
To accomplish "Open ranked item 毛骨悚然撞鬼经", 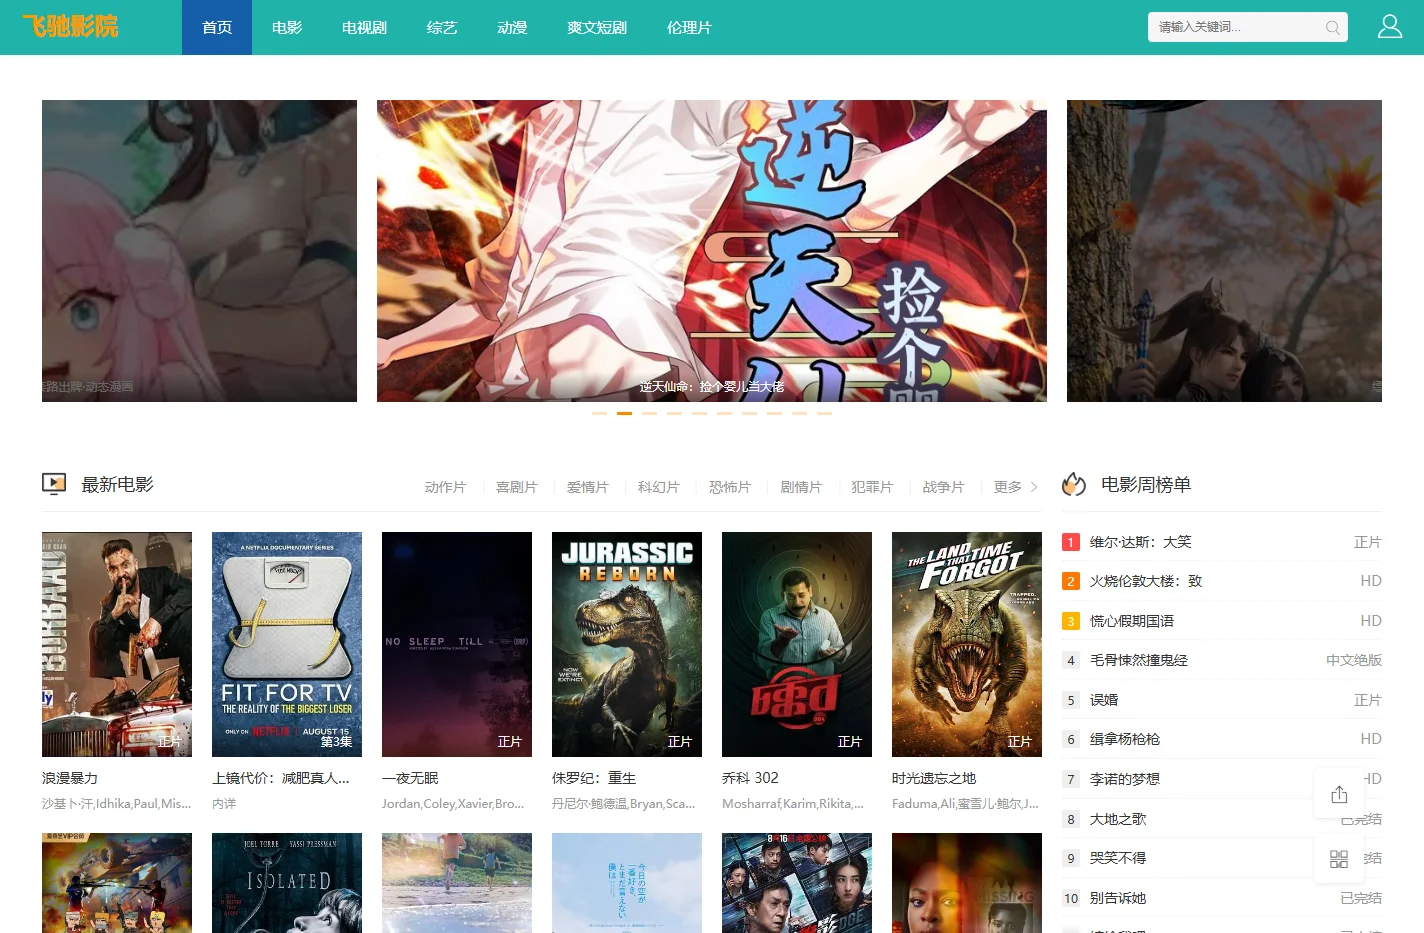I will tap(1139, 660).
